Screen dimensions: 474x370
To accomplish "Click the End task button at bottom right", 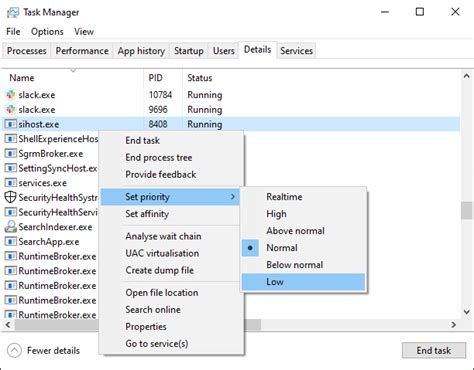I will tap(434, 351).
